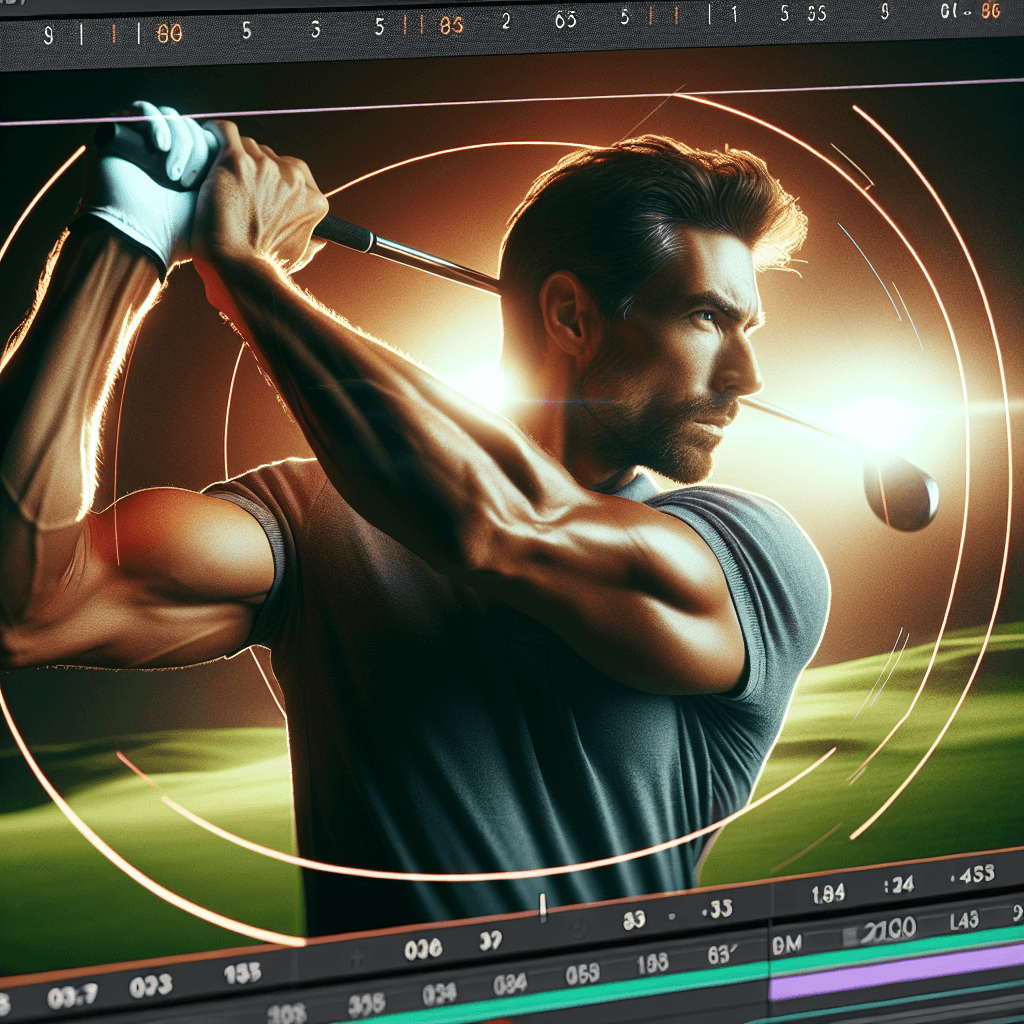Click the orange 83 marker on the top ruler
The image size is (1024, 1024).
click(450, 26)
